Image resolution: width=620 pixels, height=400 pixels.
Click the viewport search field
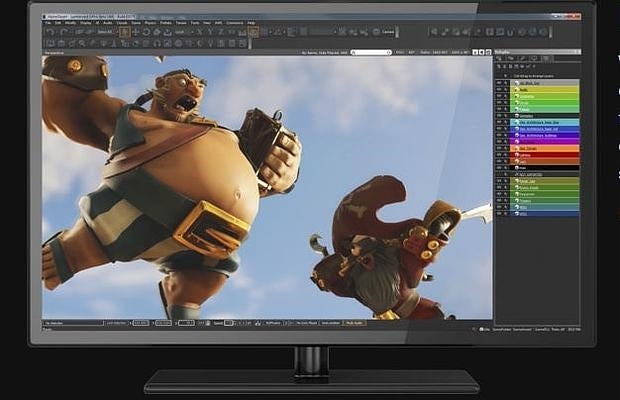(x=371, y=53)
